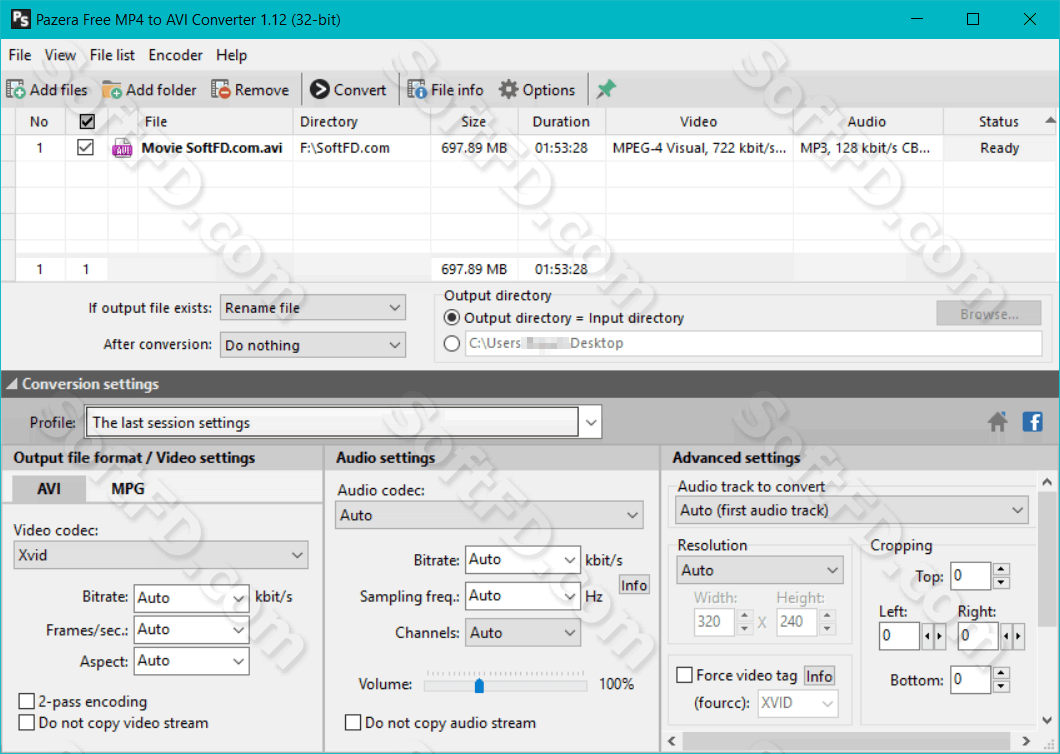Click the File column header
The width and height of the screenshot is (1060, 754).
pos(156,122)
